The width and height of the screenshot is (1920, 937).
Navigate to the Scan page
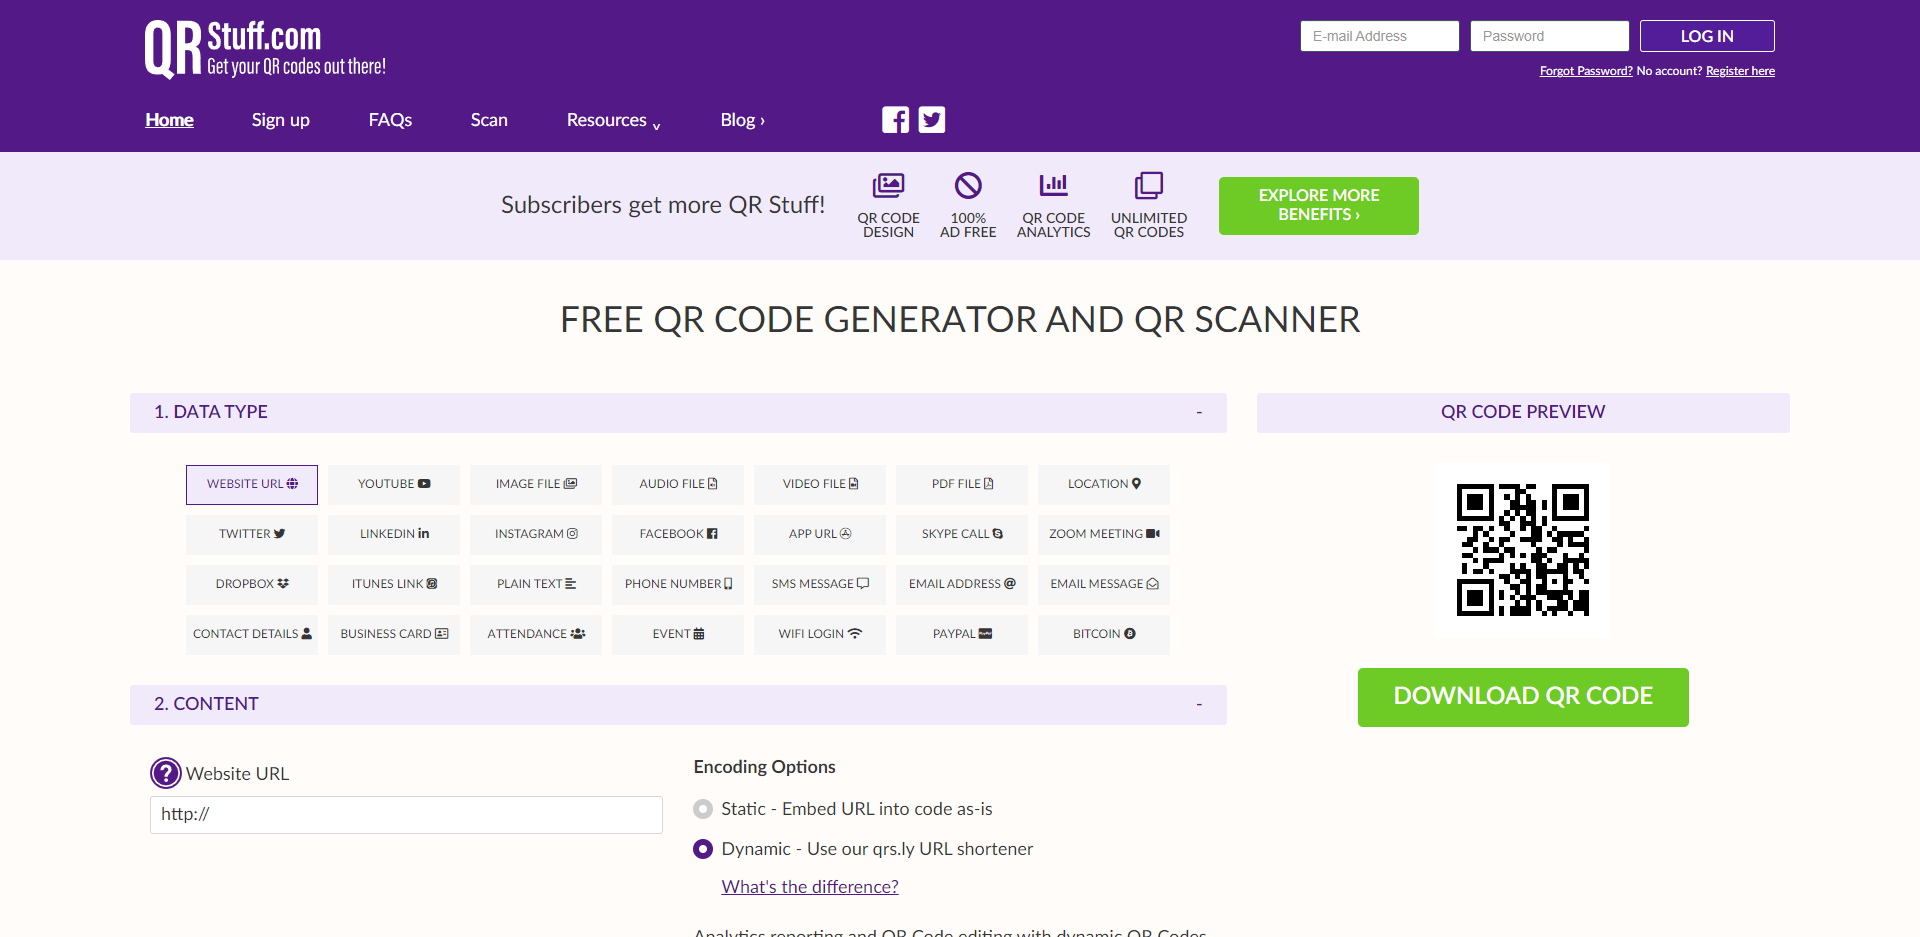click(489, 120)
